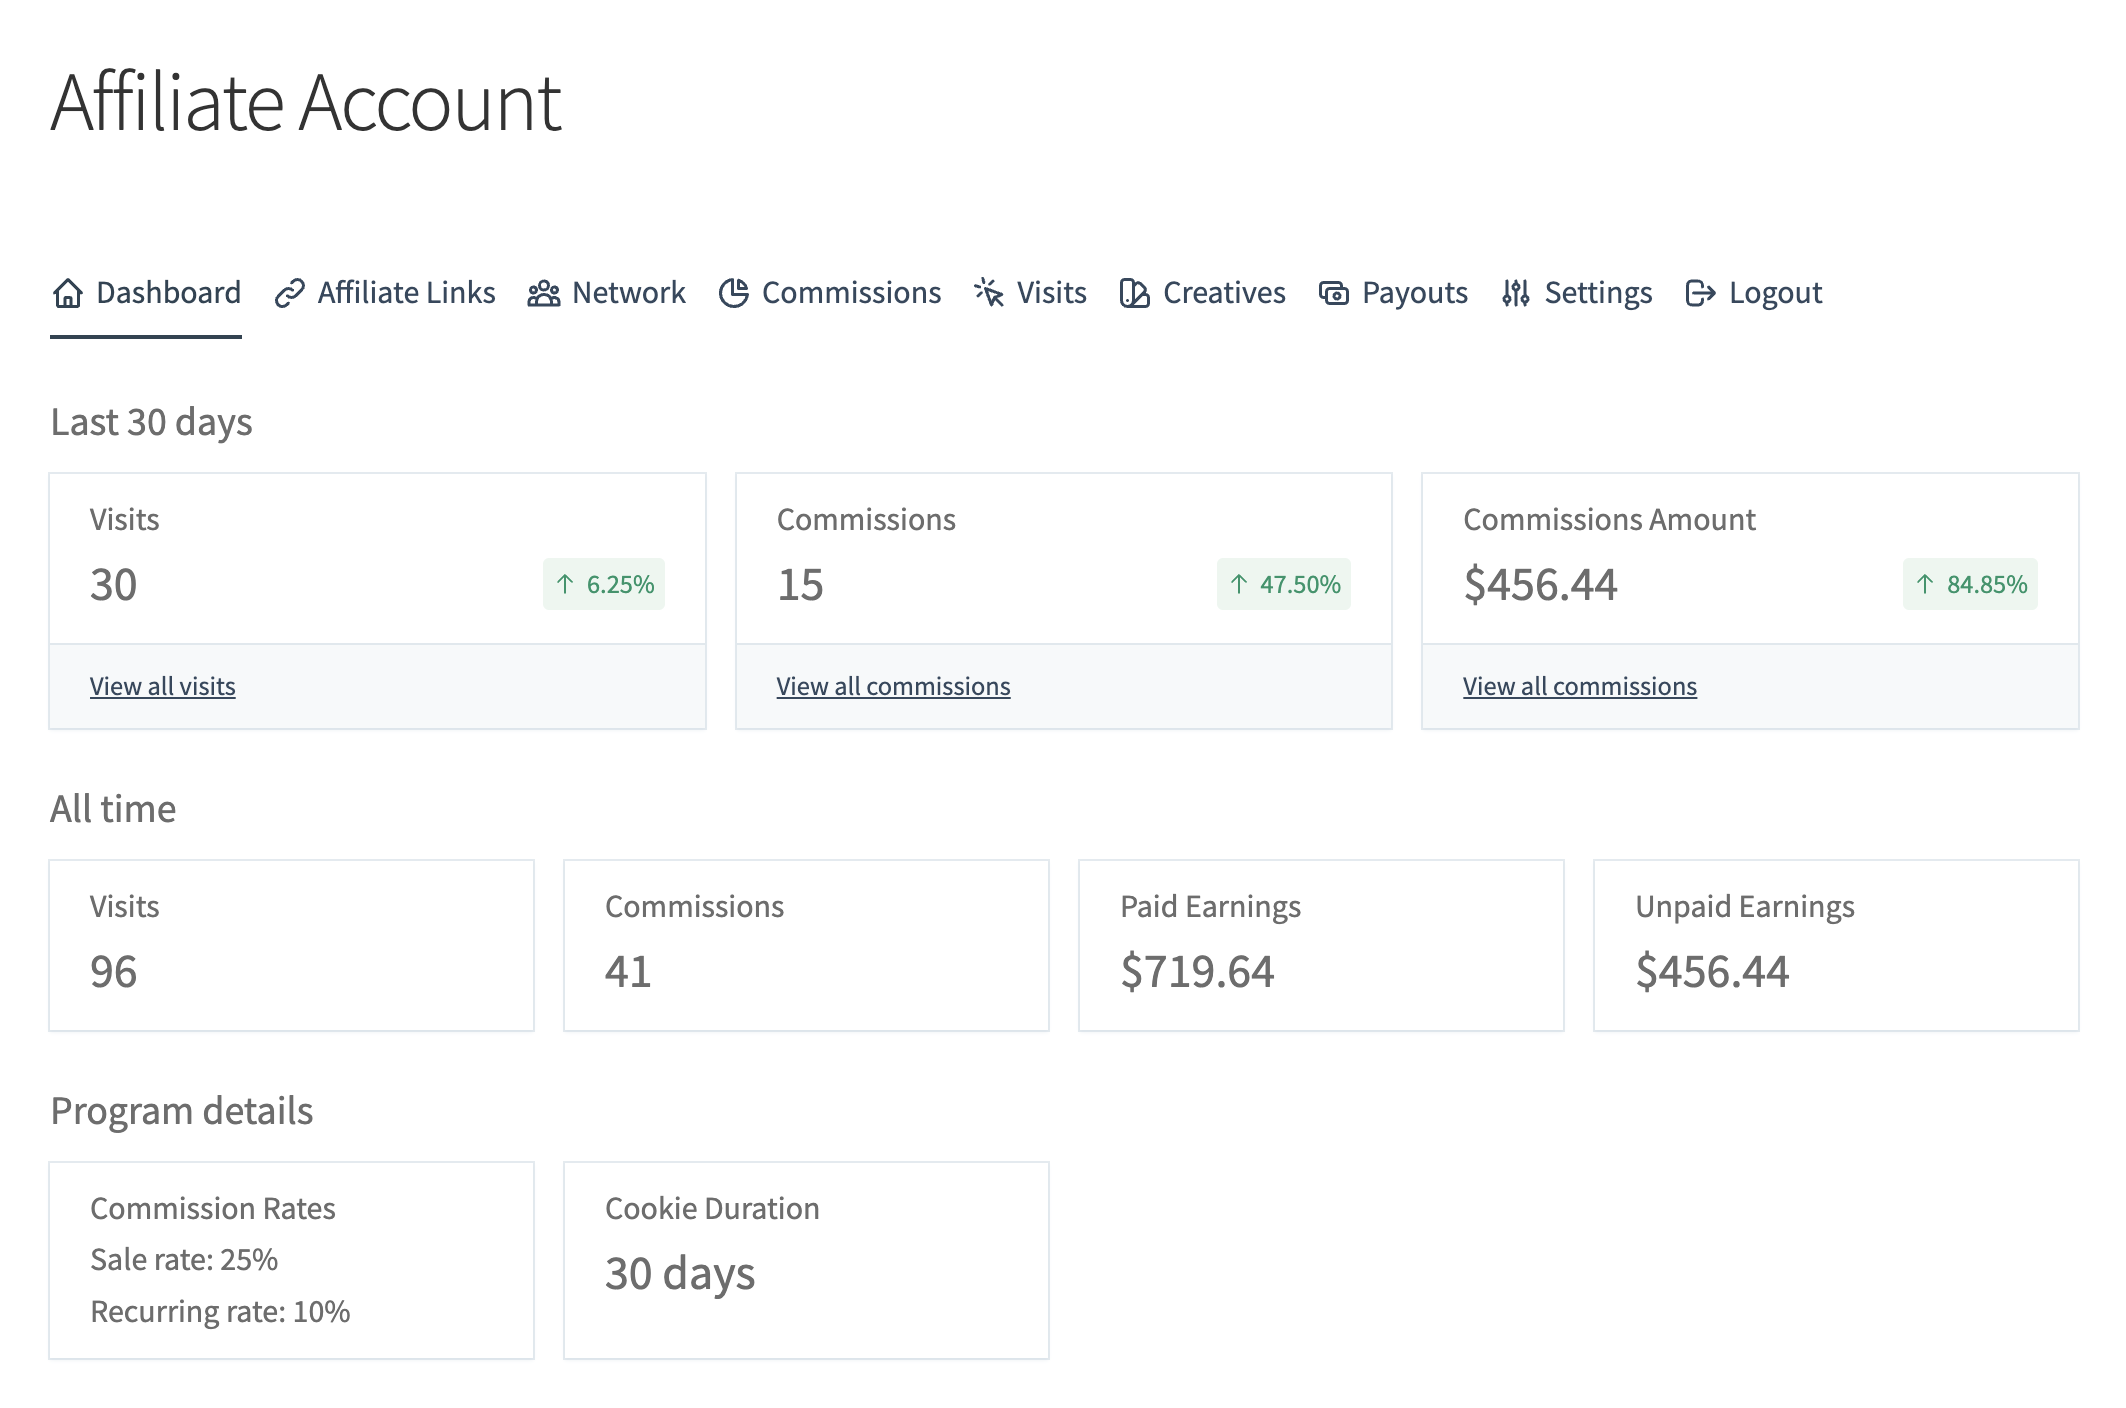Click View all commissions under Commissions Amount
Image resolution: width=2126 pixels, height=1408 pixels.
(x=1579, y=686)
